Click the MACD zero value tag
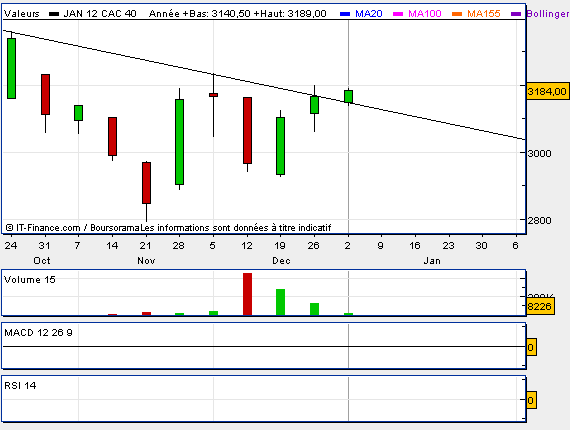This screenshot has width=570, height=430. click(531, 347)
